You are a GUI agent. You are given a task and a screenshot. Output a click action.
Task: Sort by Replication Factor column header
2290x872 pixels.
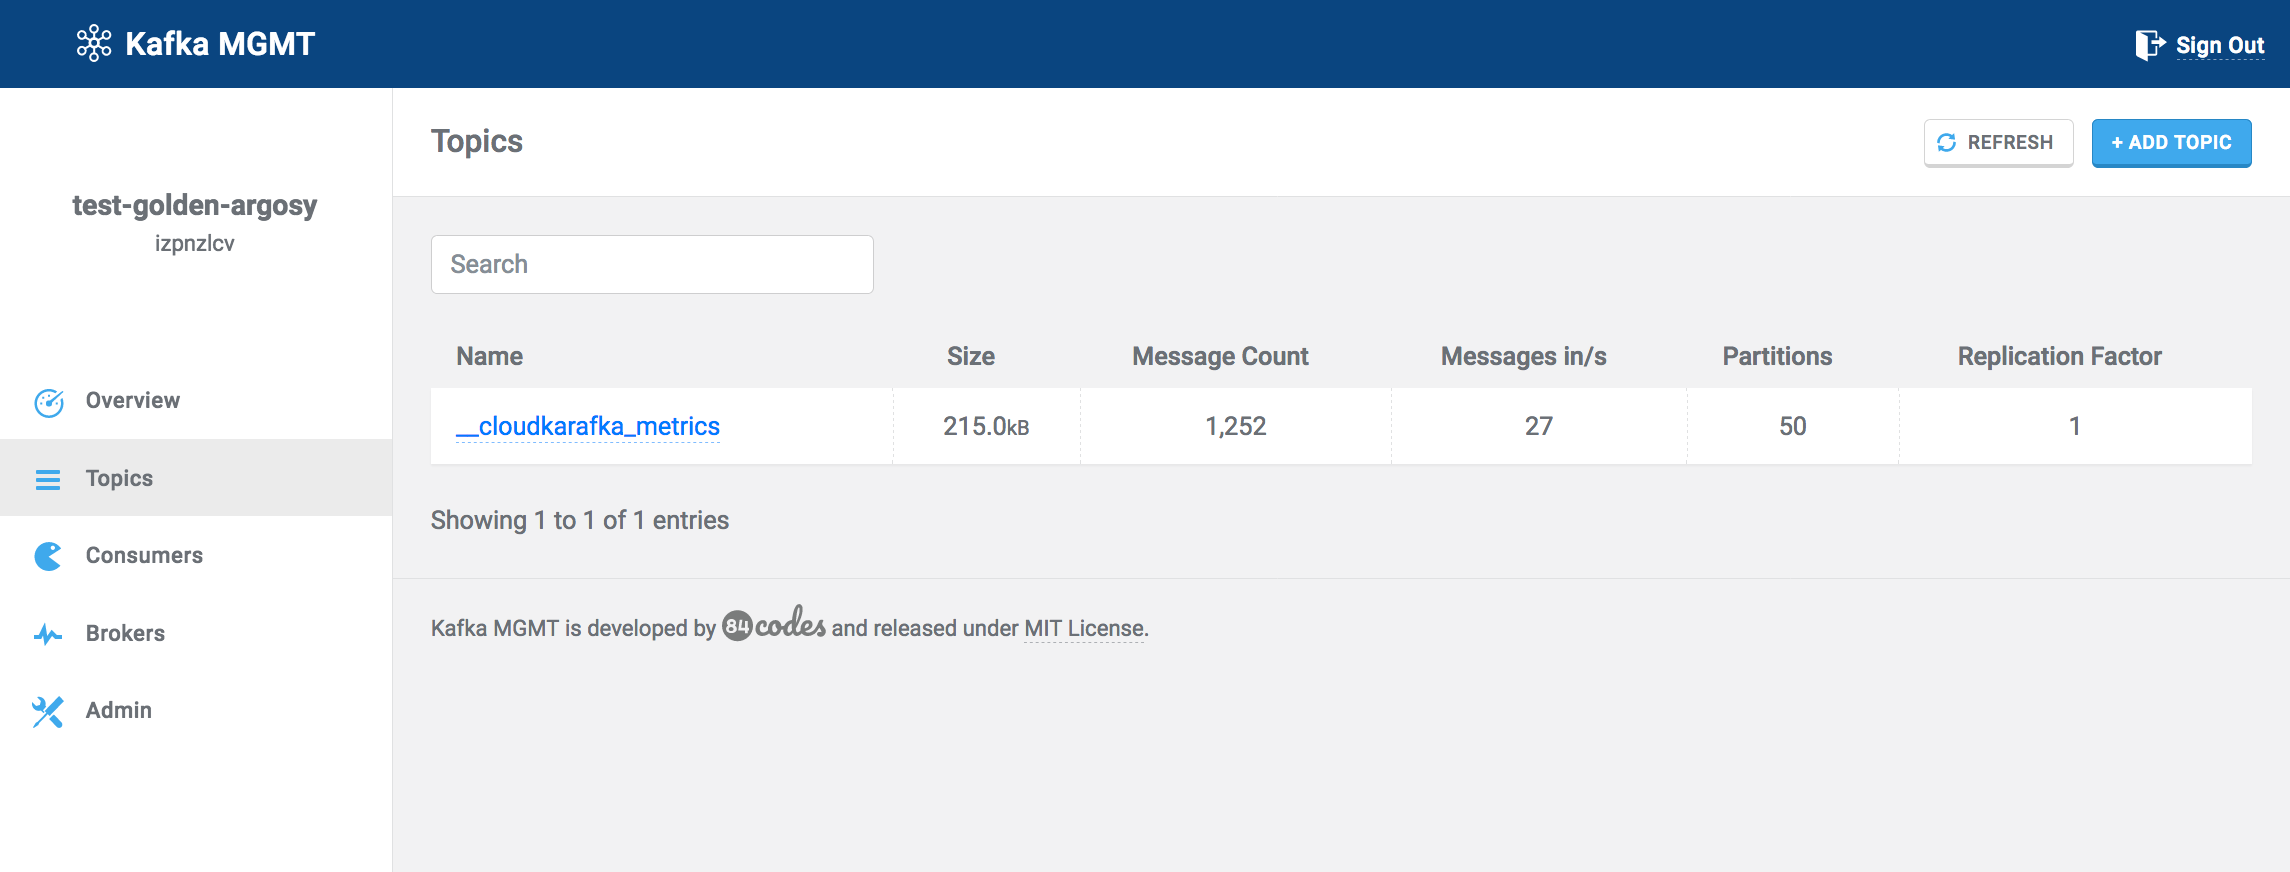pos(2060,356)
